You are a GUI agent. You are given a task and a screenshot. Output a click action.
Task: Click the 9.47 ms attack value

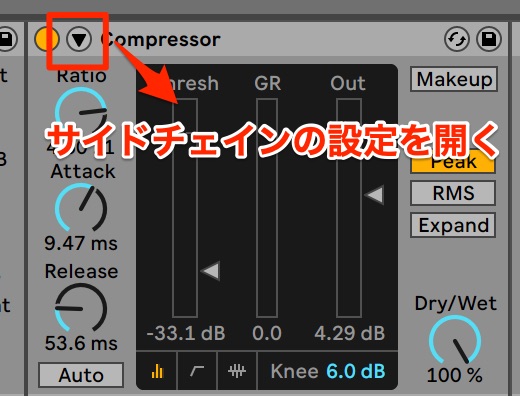(81, 243)
